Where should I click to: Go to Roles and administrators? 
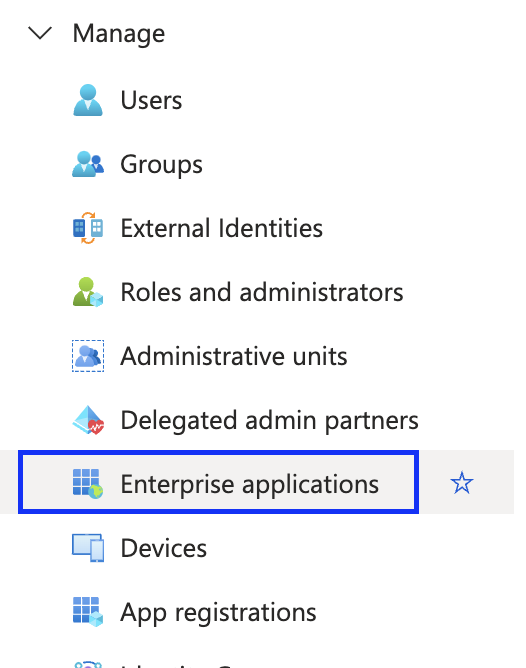click(262, 292)
